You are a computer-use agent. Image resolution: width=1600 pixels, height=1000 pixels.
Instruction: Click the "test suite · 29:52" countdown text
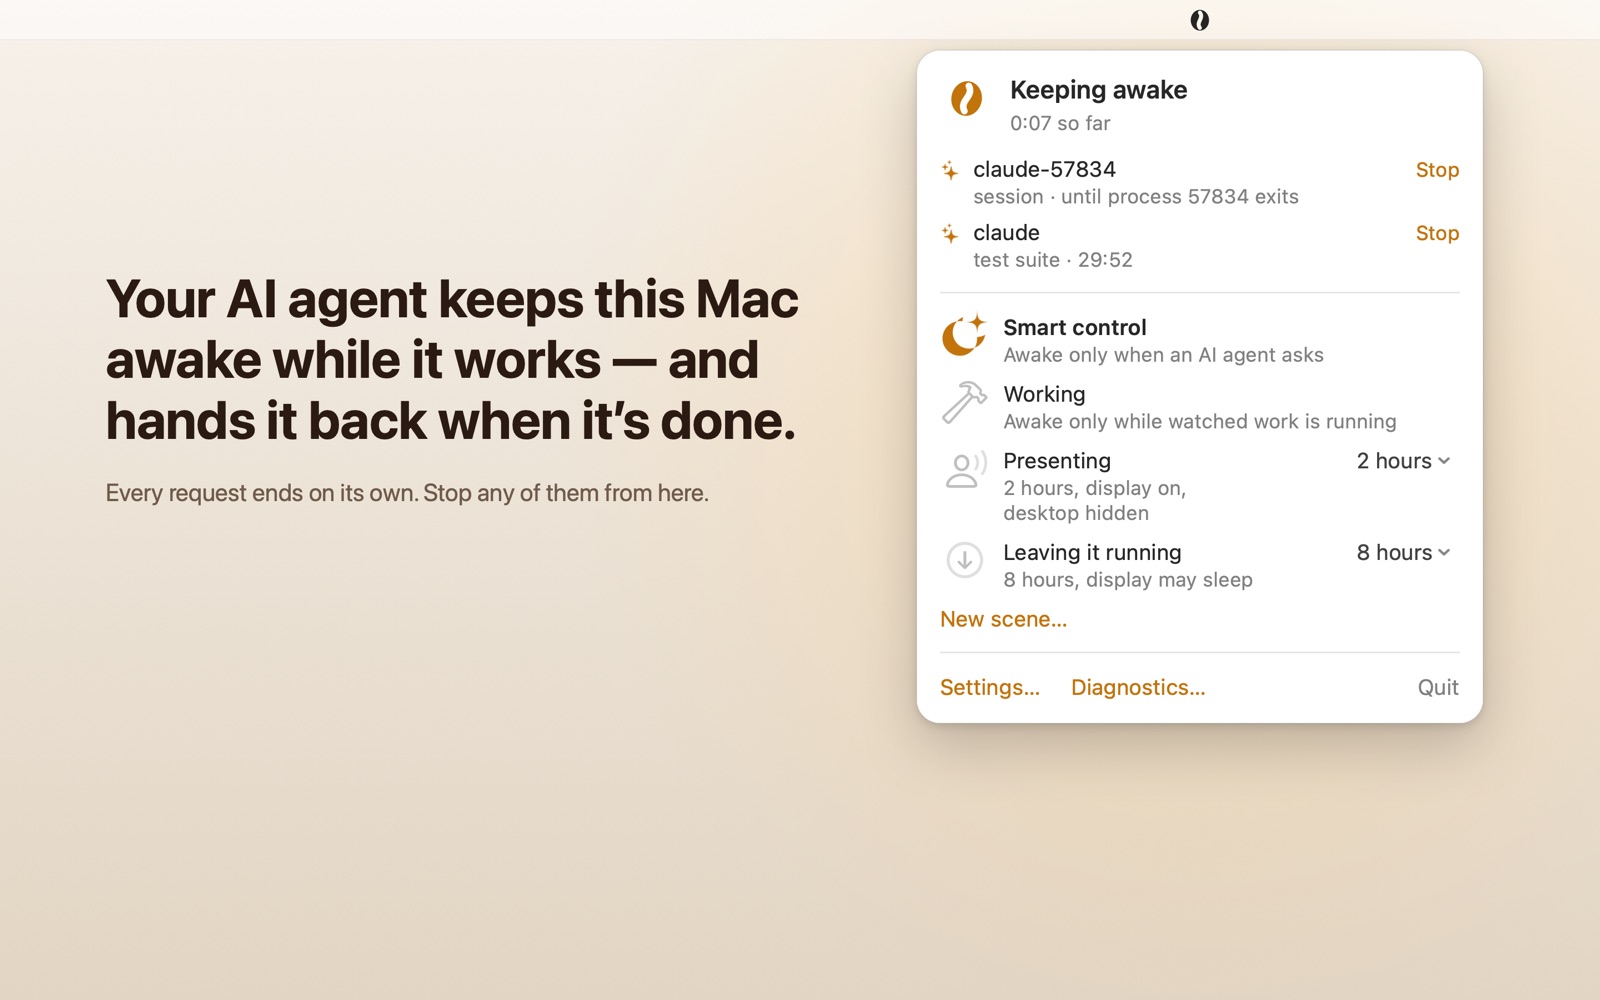[x=1053, y=260]
